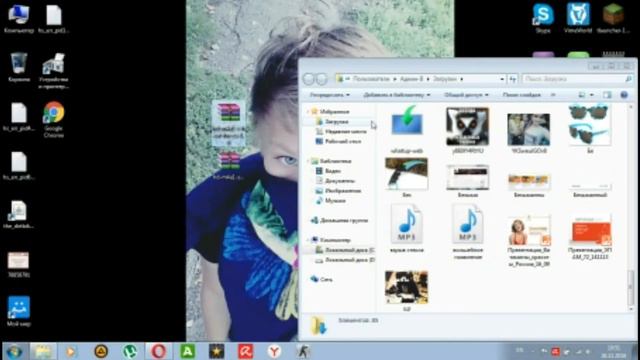Open the Добавить в библиотеку dropdown

[397, 95]
